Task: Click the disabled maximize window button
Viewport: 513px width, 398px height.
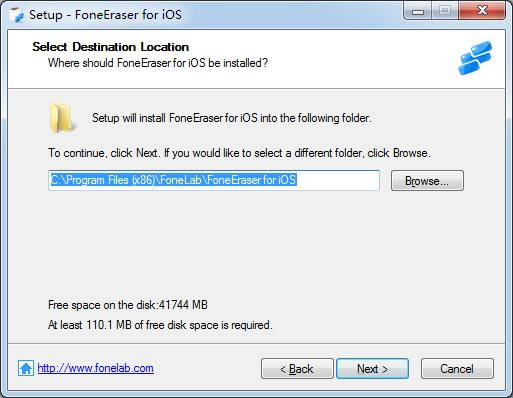Action: coord(445,11)
